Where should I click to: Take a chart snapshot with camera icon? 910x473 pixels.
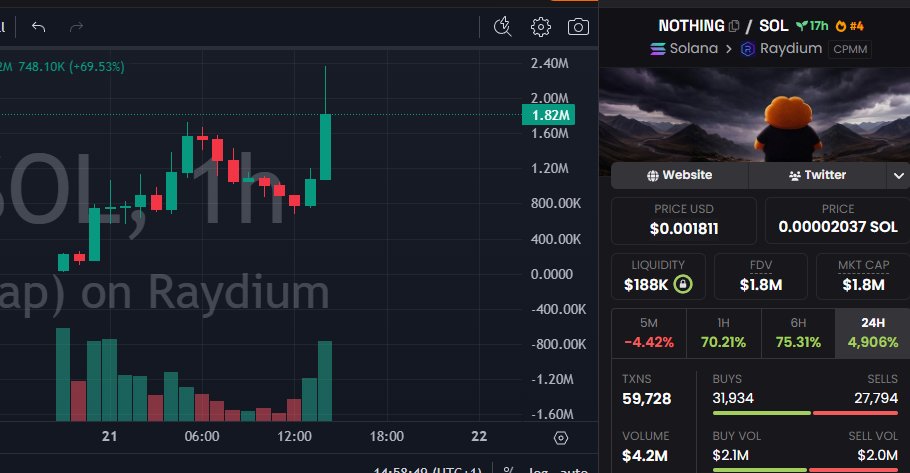(x=578, y=27)
